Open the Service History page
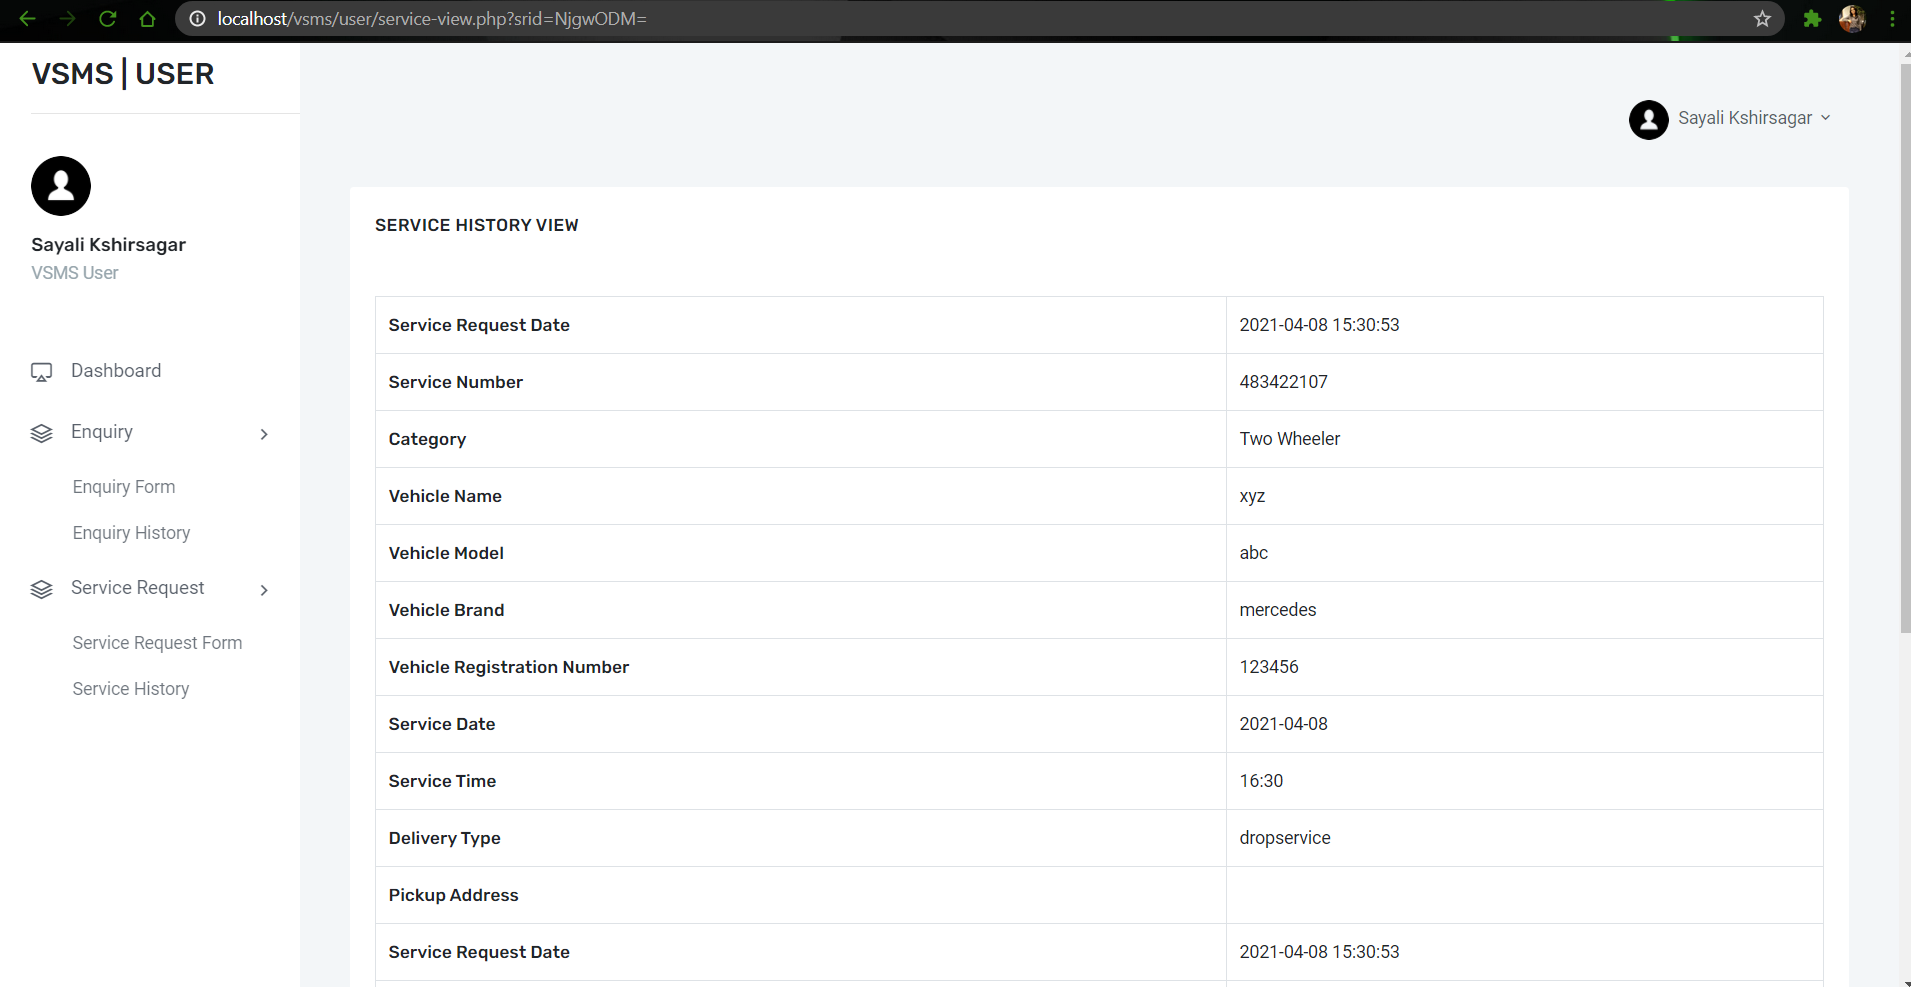The image size is (1911, 987). click(x=130, y=688)
